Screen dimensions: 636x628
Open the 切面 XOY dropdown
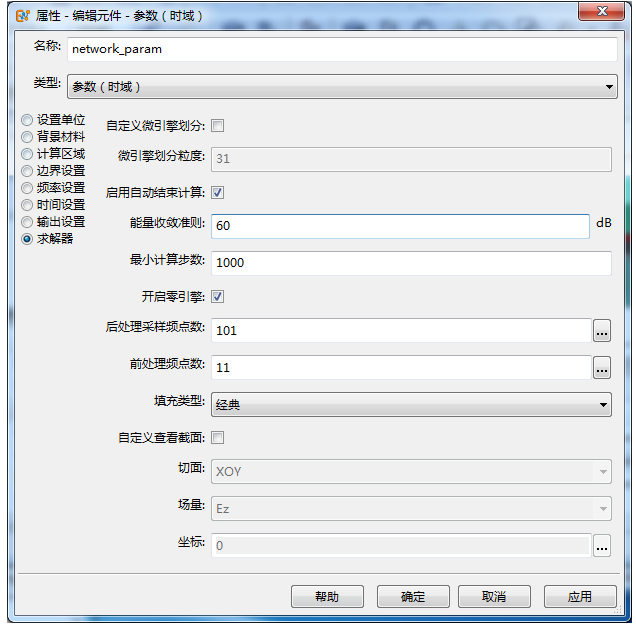(x=411, y=472)
